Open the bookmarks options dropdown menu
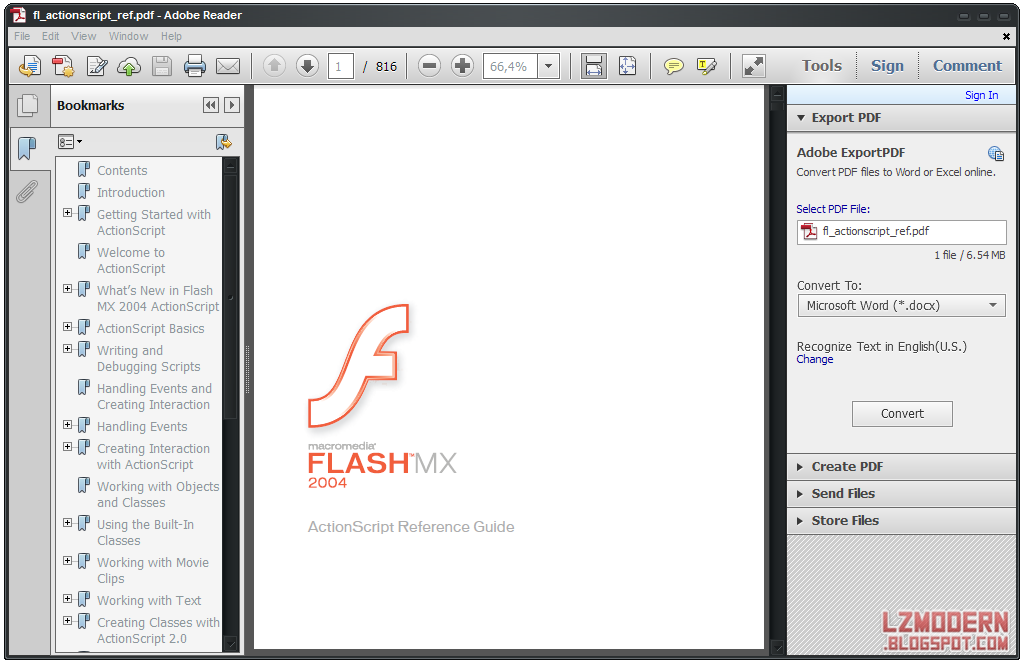This screenshot has height=663, width=1025. pos(70,142)
